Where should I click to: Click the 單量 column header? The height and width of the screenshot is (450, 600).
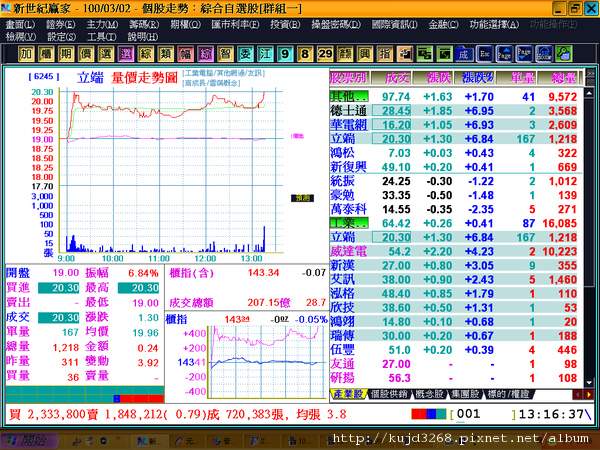click(516, 78)
